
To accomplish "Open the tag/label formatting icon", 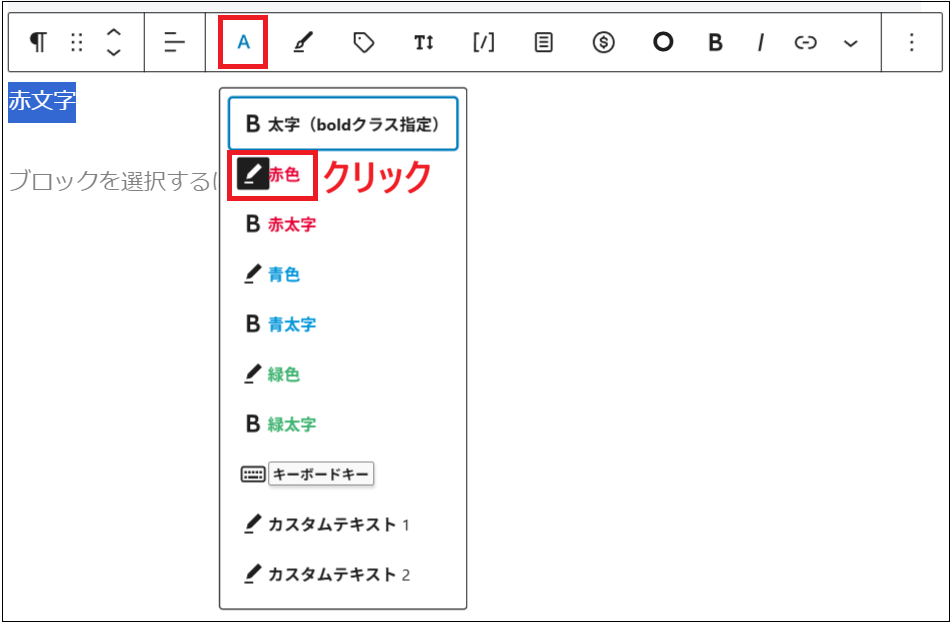I will [362, 42].
